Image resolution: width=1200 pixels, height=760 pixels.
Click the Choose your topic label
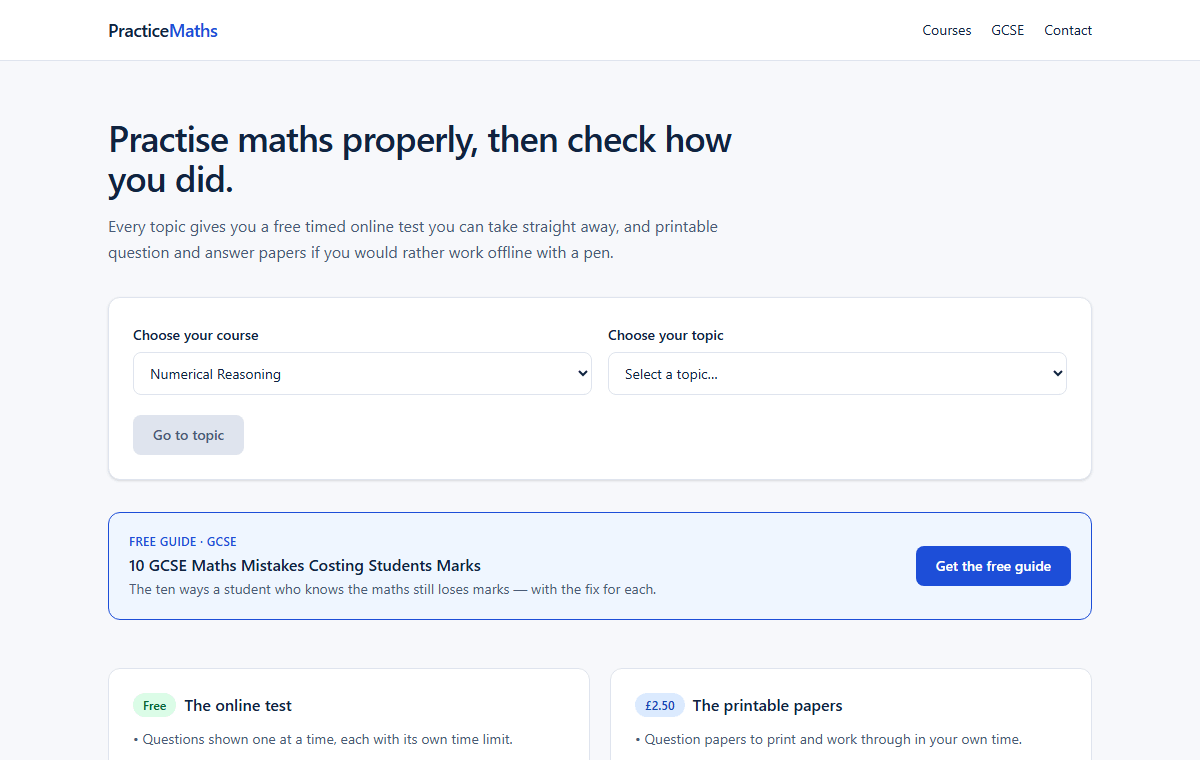(666, 336)
